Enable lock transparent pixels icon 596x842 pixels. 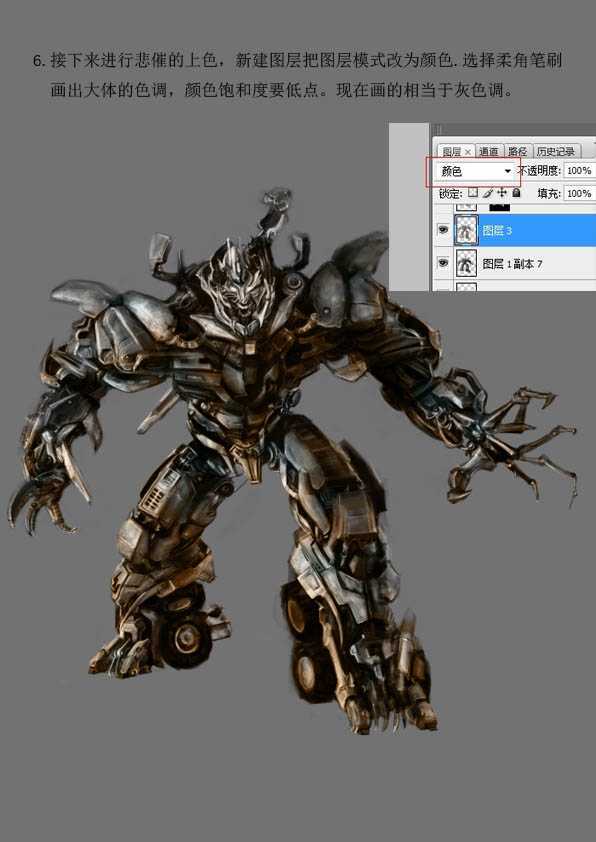[x=473, y=192]
